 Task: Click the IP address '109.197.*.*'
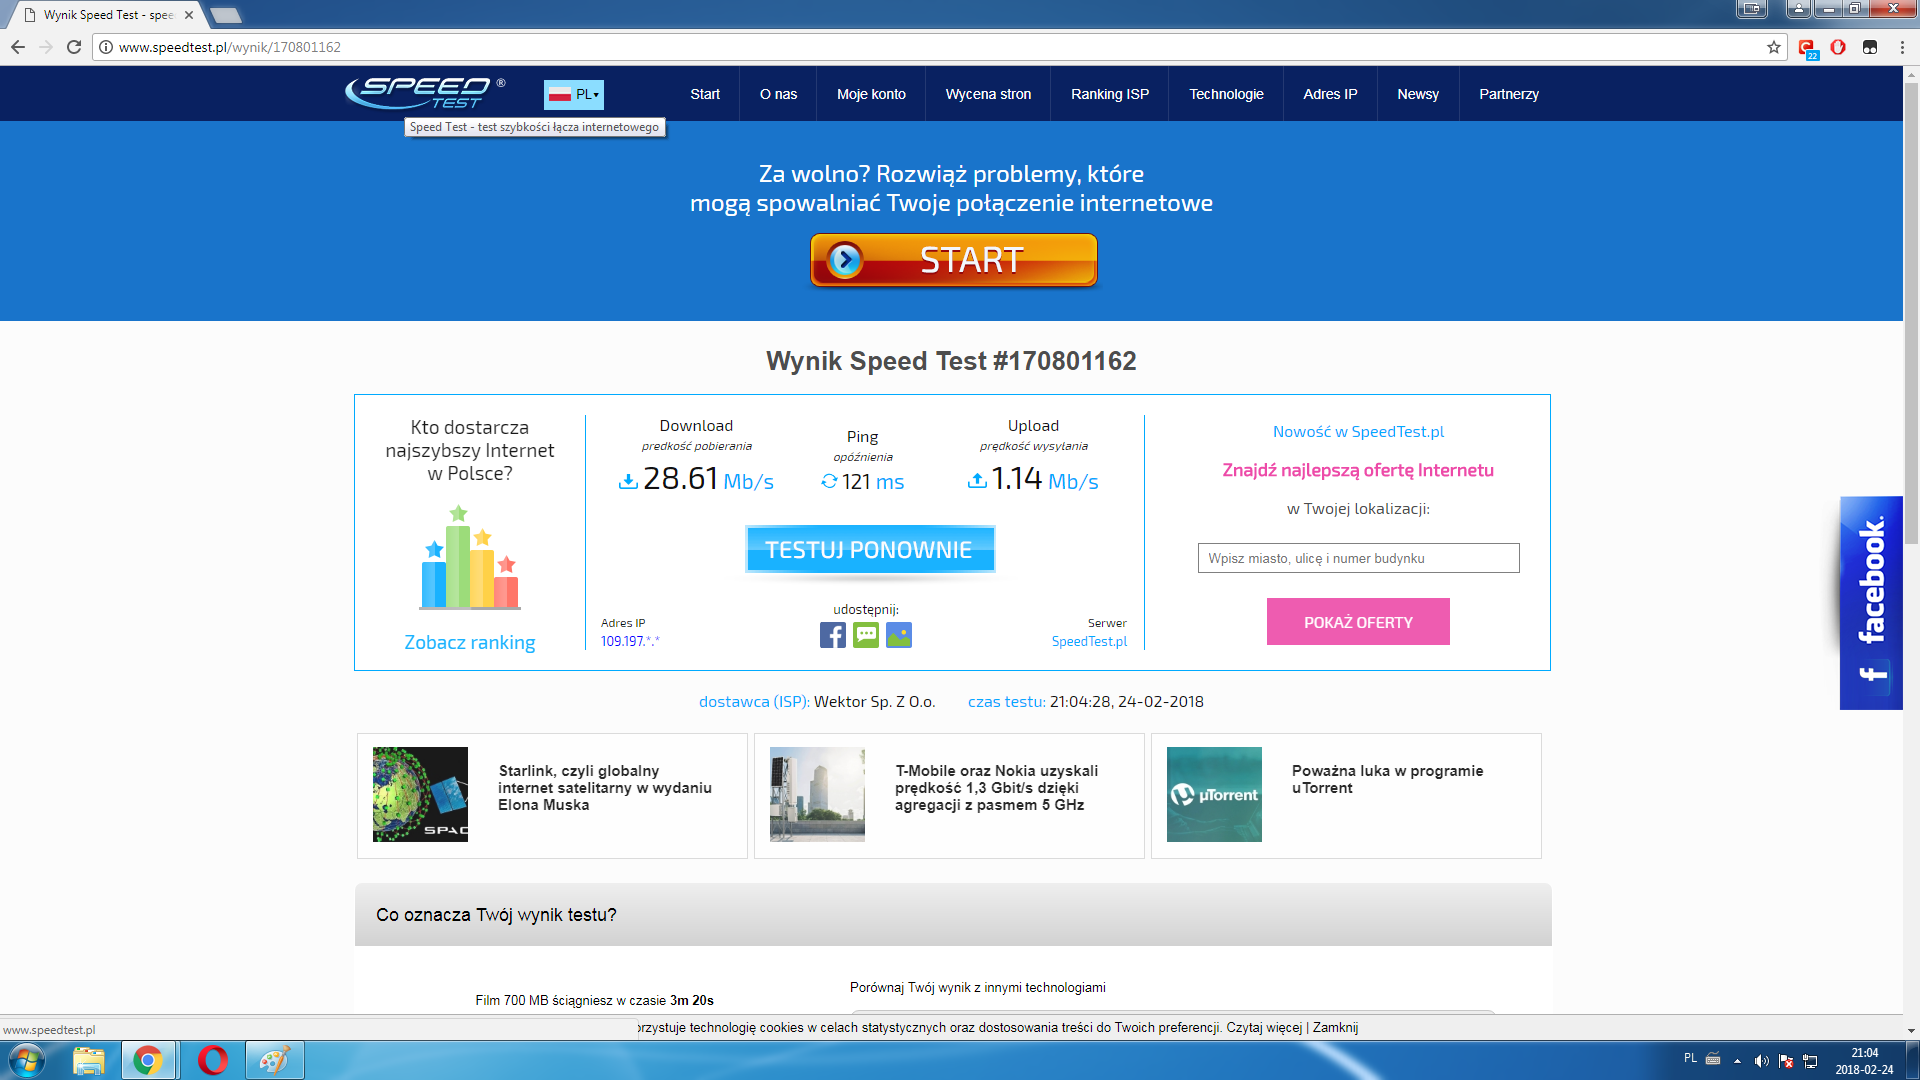(x=630, y=641)
